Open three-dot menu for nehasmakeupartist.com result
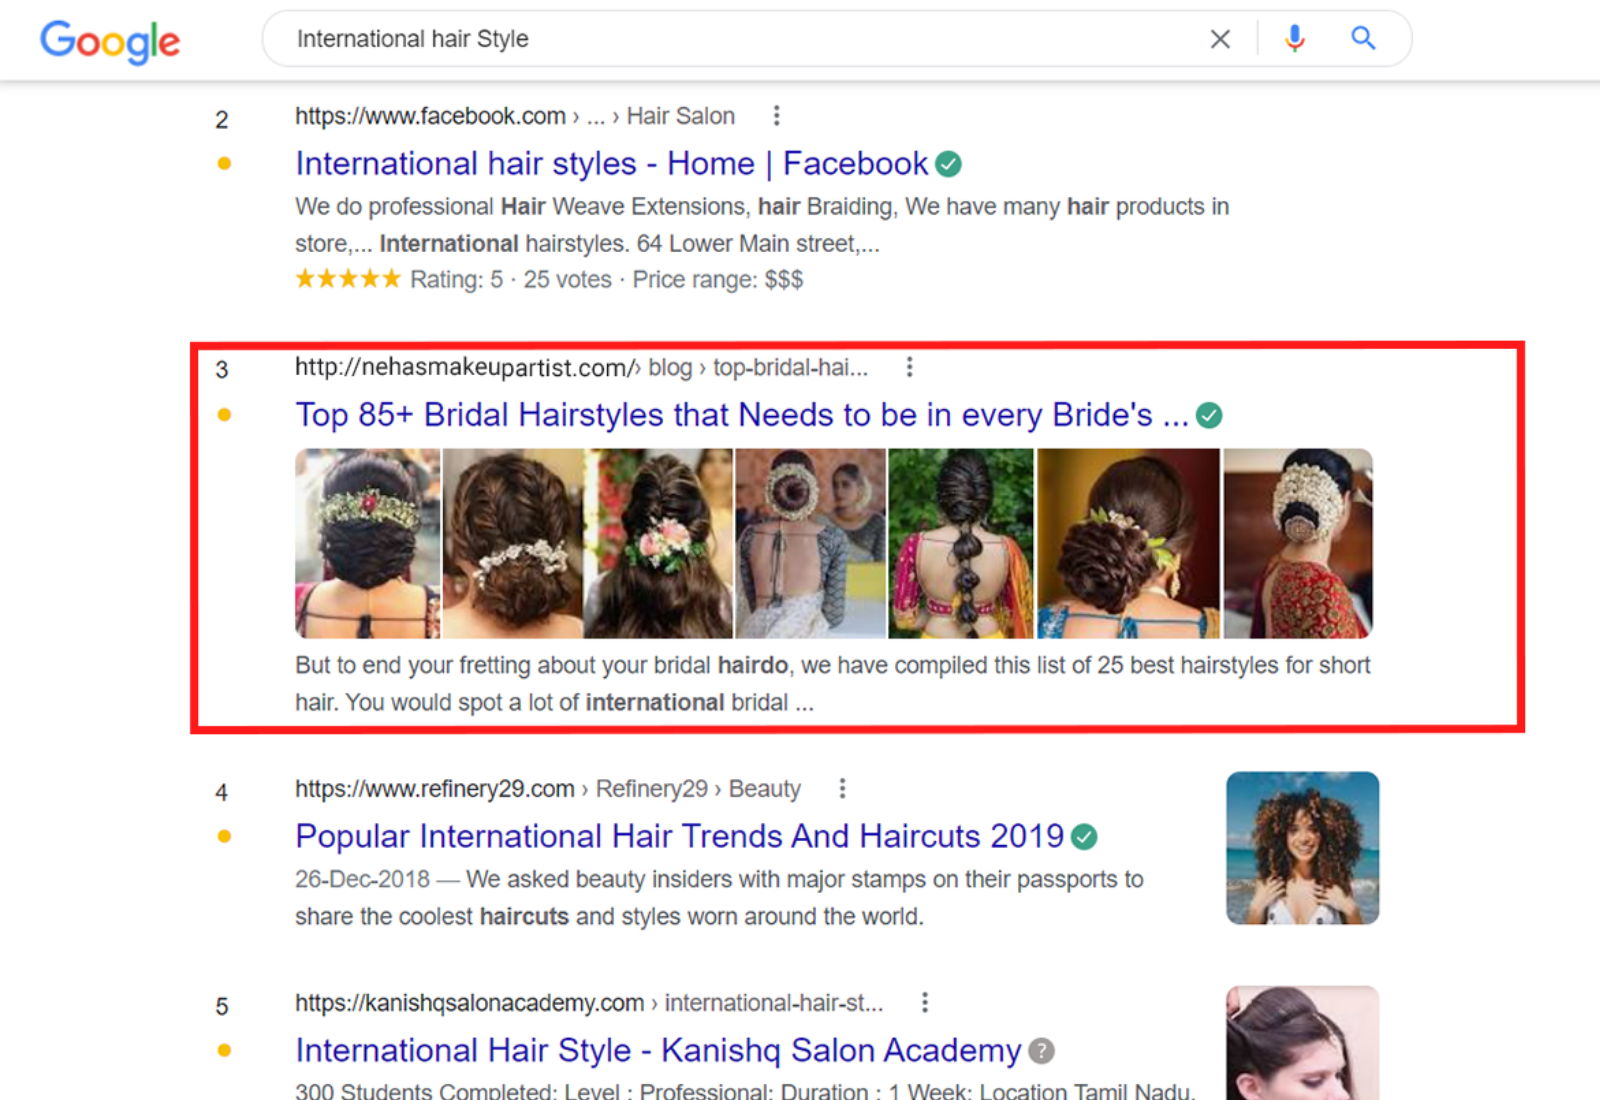Image resolution: width=1600 pixels, height=1100 pixels. pyautogui.click(x=909, y=367)
